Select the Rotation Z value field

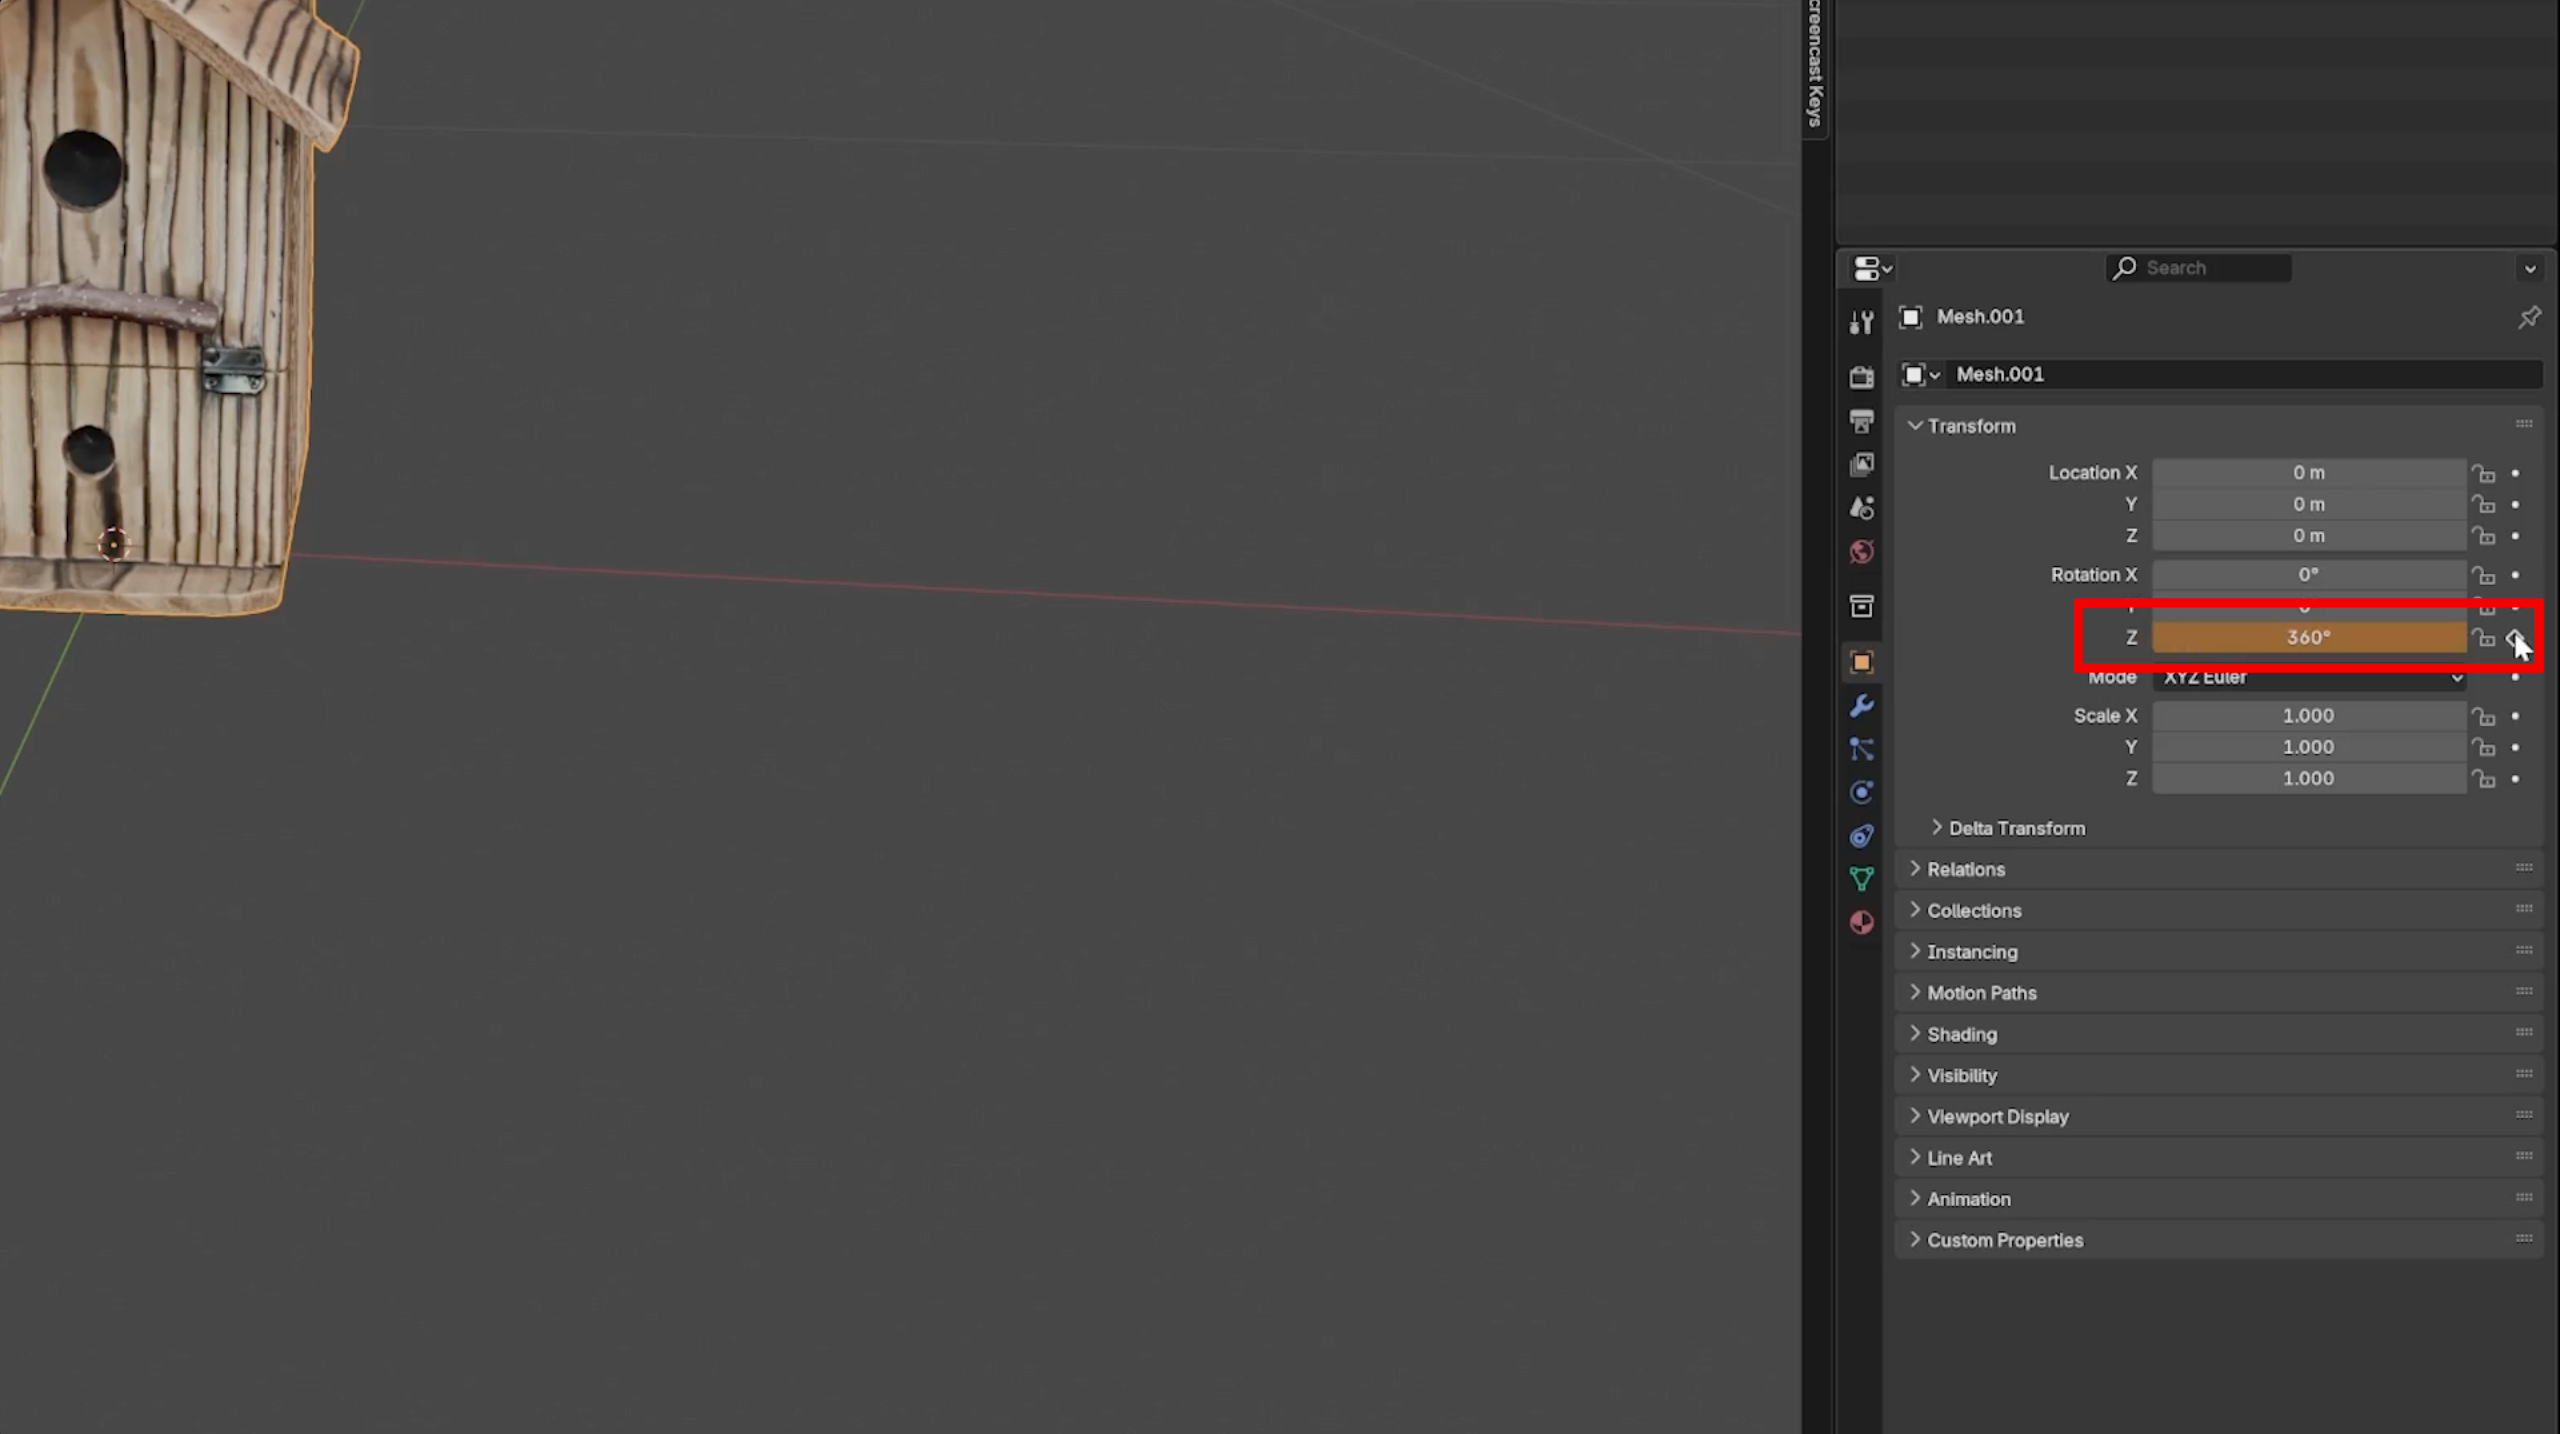[x=2310, y=637]
